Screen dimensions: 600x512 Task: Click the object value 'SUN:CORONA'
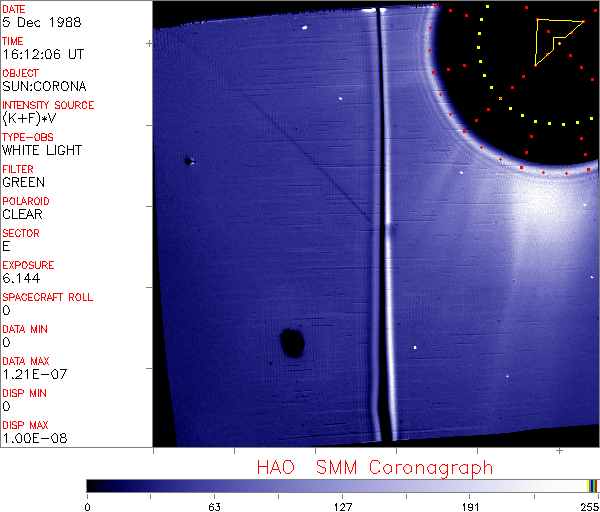click(44, 86)
